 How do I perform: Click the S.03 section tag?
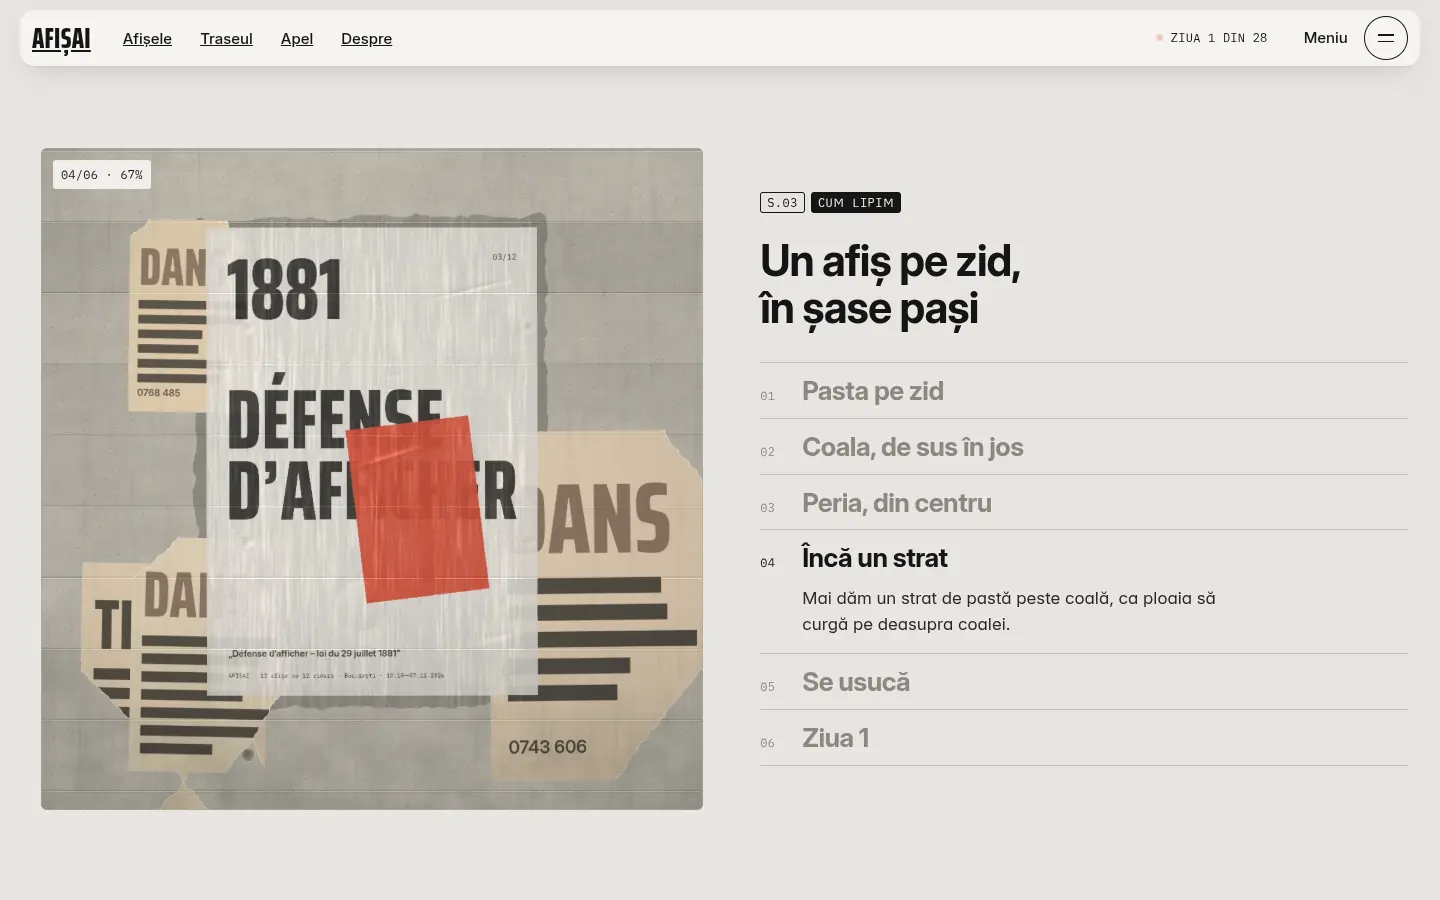click(x=782, y=203)
